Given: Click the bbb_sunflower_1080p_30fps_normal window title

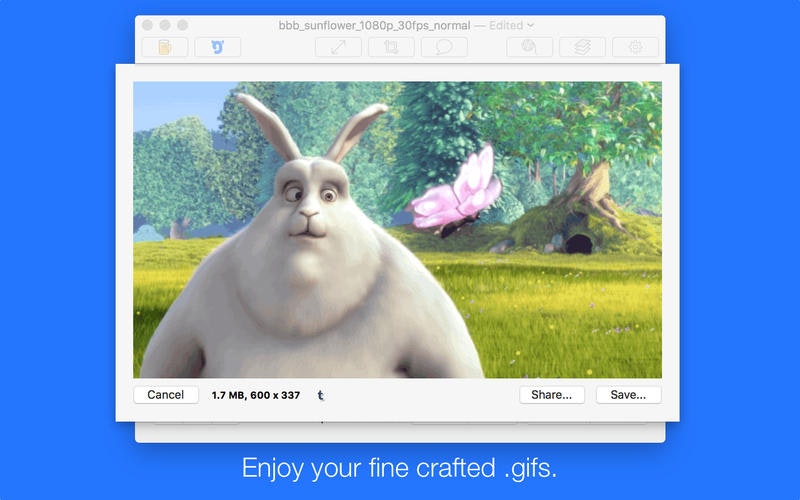Looking at the screenshot, I should point(374,26).
